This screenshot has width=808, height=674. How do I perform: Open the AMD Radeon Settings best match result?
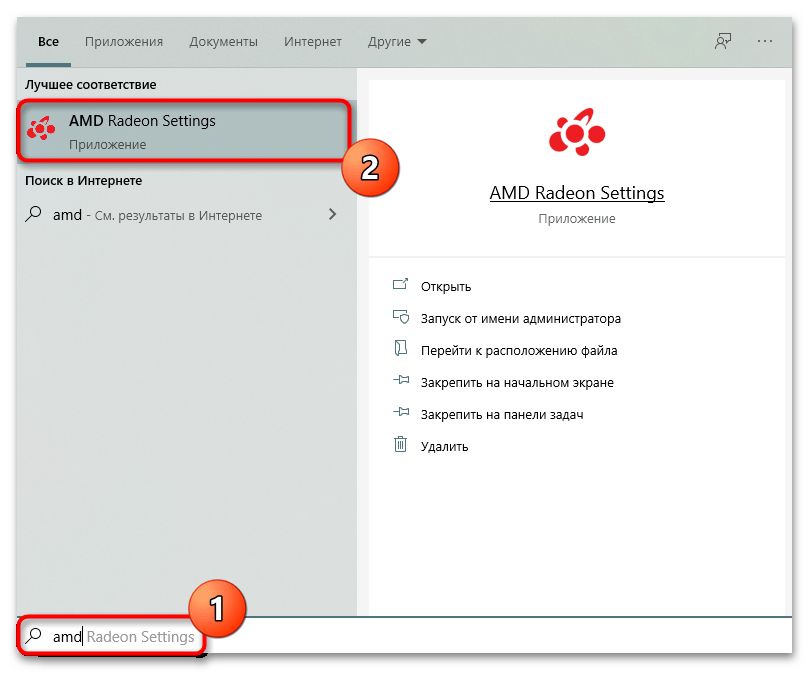[185, 131]
